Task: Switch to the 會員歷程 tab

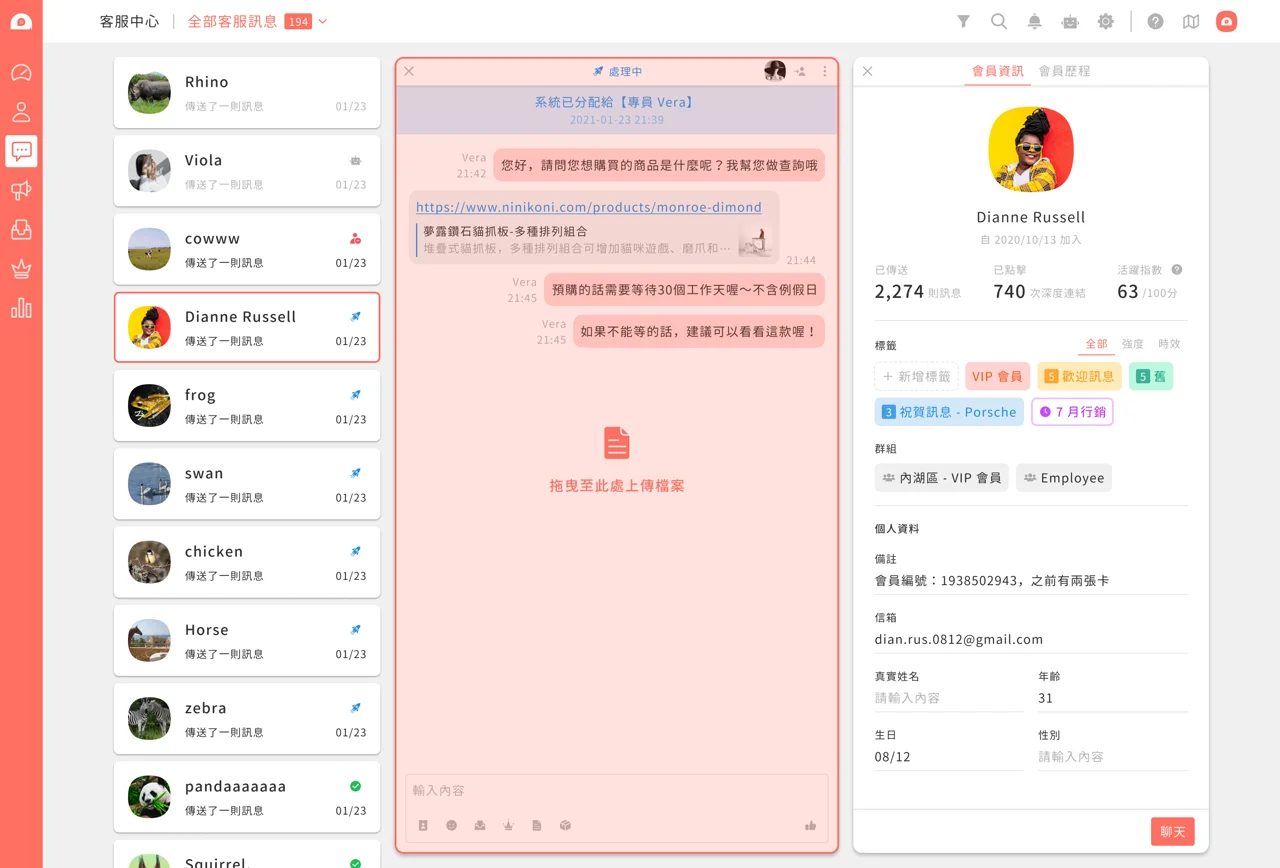Action: click(1064, 71)
